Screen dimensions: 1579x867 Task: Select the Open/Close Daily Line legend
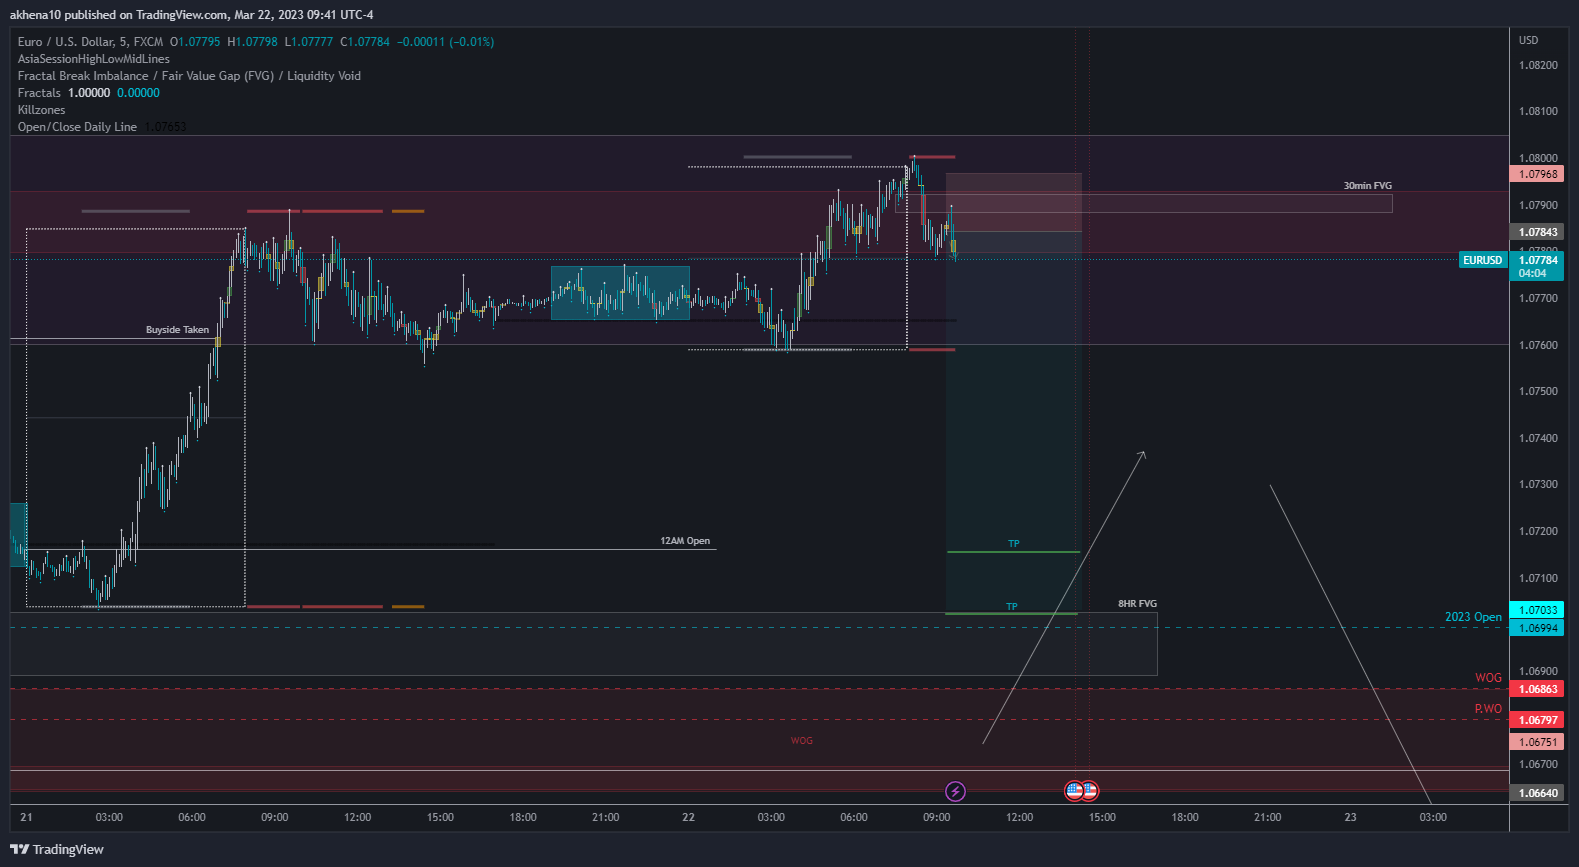tap(77, 127)
